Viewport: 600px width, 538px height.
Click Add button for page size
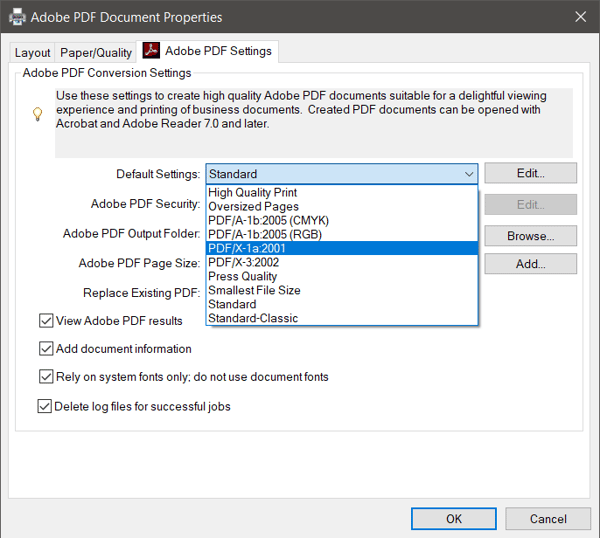pyautogui.click(x=530, y=264)
